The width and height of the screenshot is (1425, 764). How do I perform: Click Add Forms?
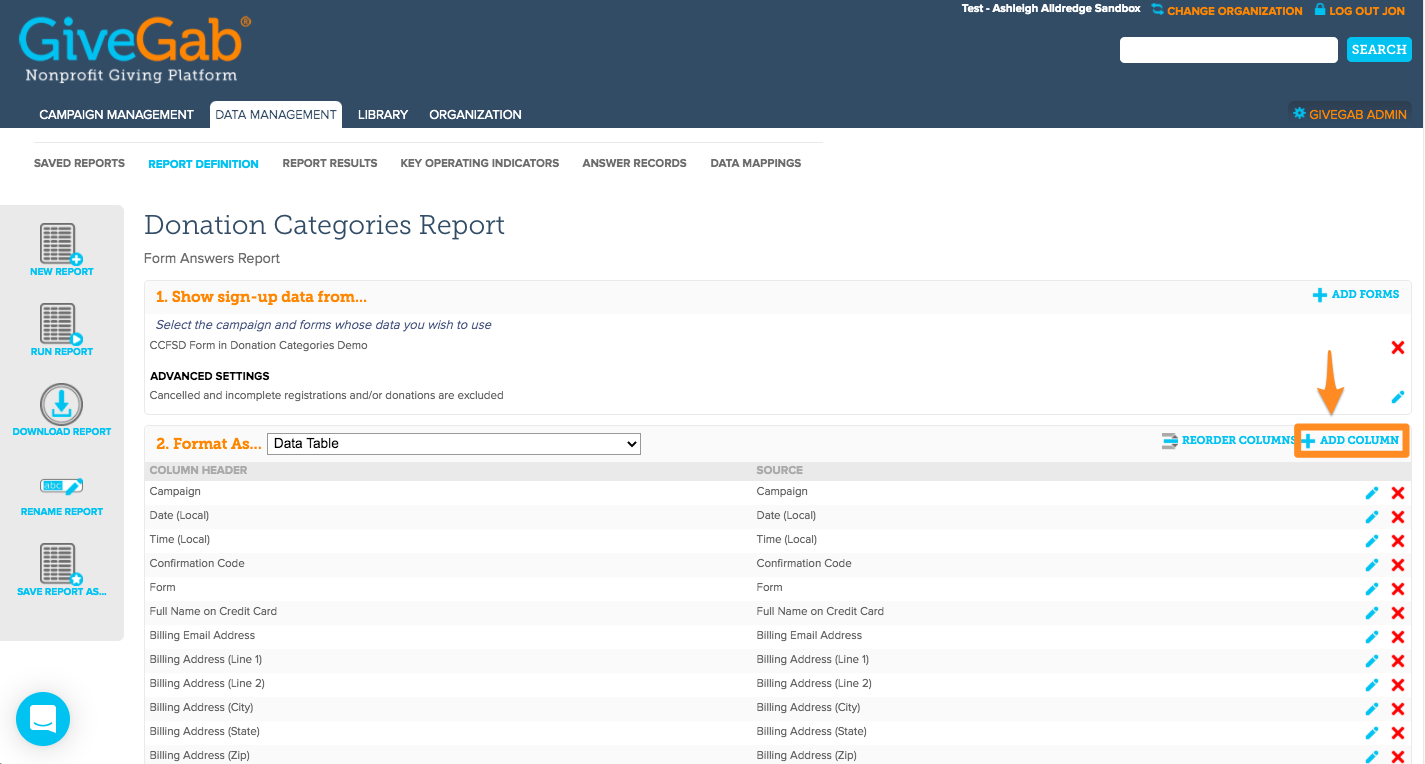[1356, 295]
